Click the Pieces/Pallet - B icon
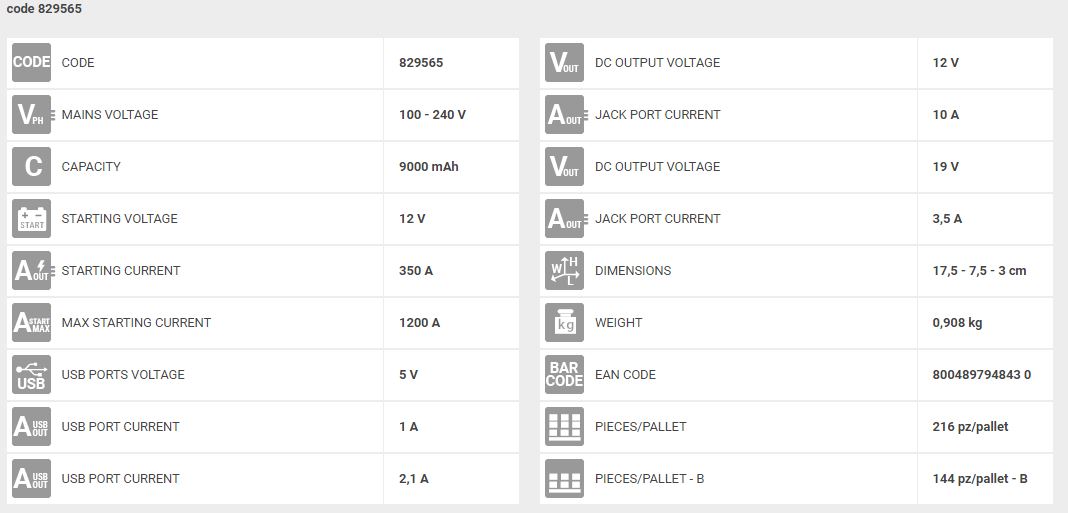The height and width of the screenshot is (513, 1068). click(564, 479)
